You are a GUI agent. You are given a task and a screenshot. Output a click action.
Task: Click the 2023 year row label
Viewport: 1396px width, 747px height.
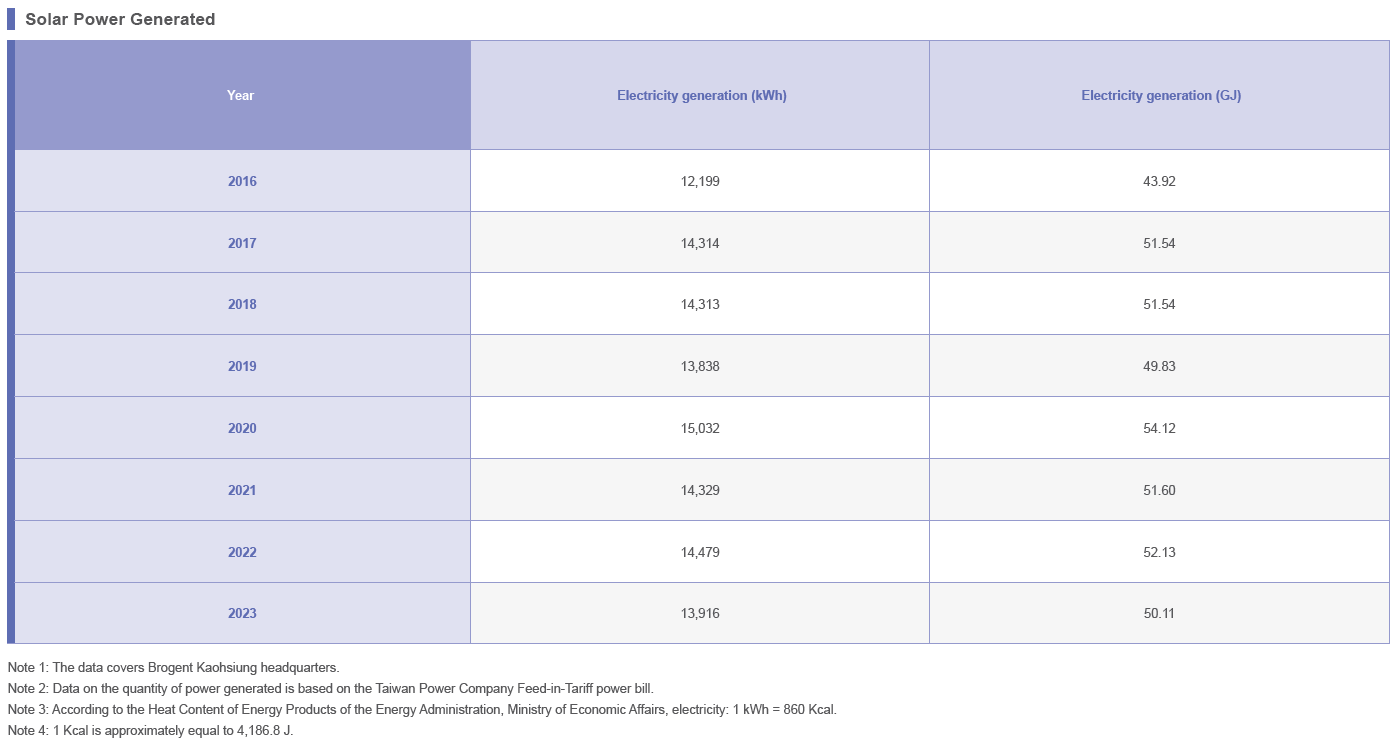click(x=242, y=613)
